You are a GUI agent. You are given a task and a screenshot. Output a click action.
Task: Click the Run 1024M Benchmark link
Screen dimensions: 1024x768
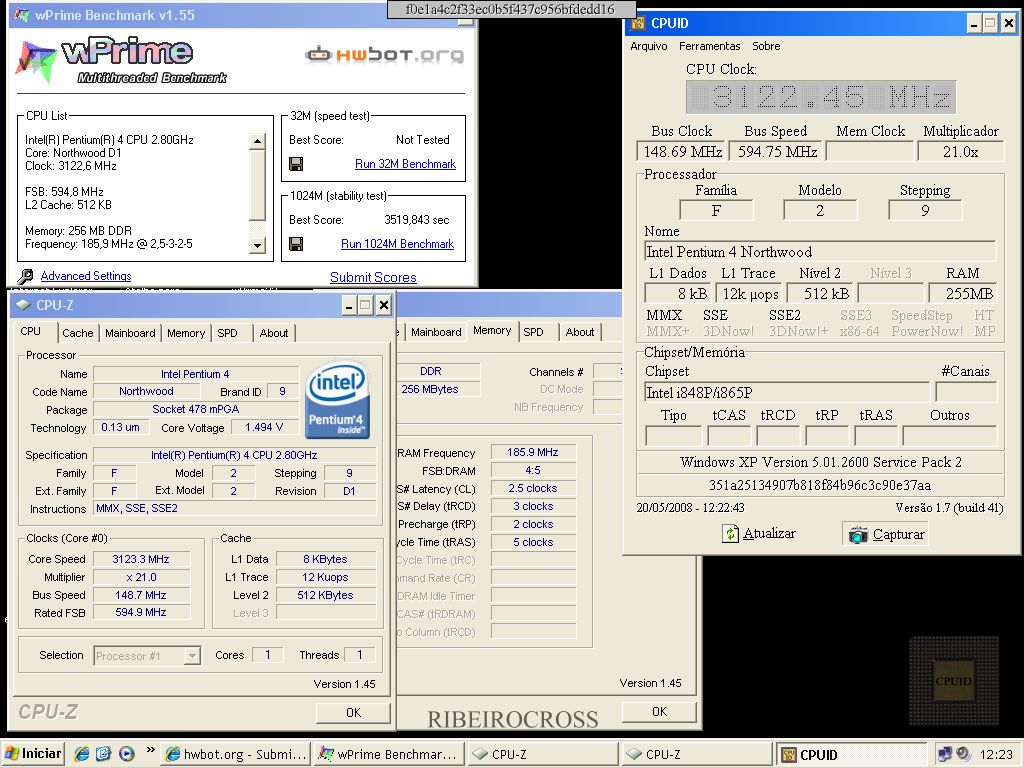pos(397,244)
